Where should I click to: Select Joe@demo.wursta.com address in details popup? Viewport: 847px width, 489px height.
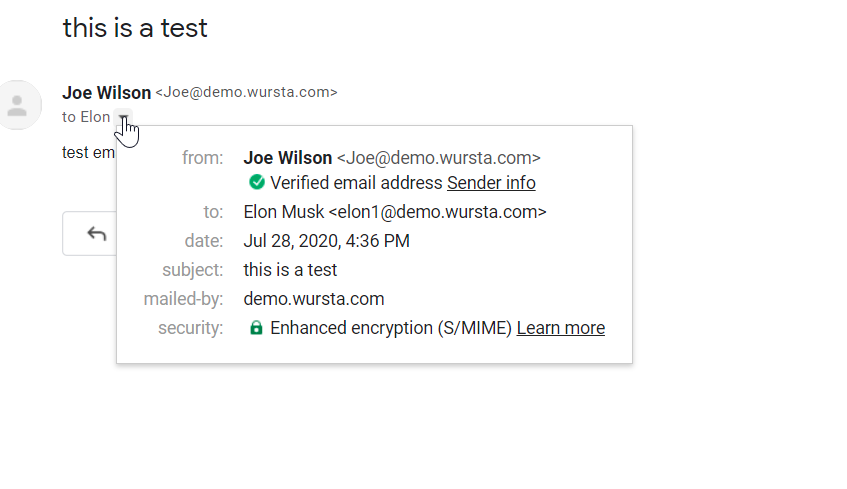[439, 158]
